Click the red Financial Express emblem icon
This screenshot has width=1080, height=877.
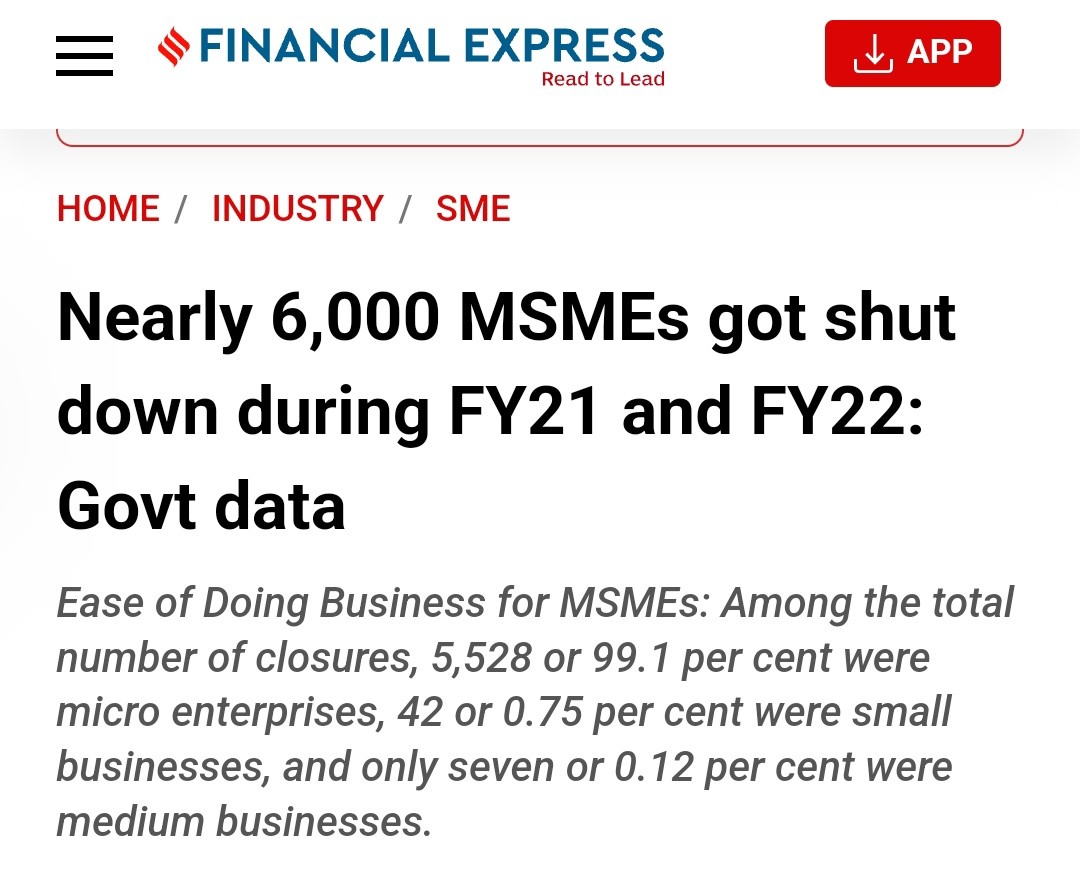(x=174, y=47)
